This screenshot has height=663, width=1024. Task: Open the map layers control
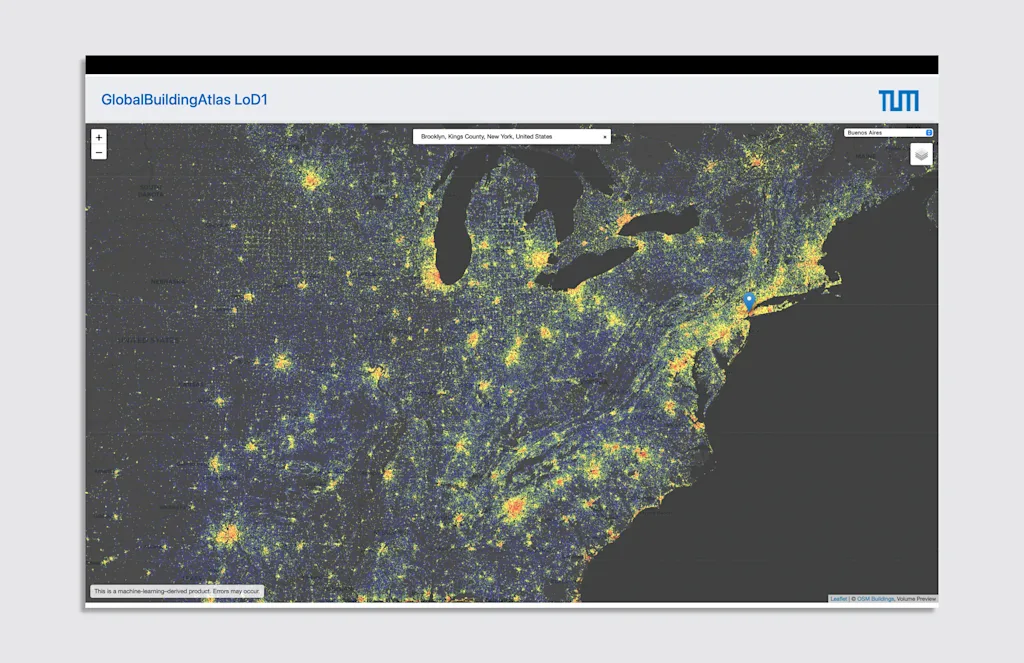[x=921, y=154]
